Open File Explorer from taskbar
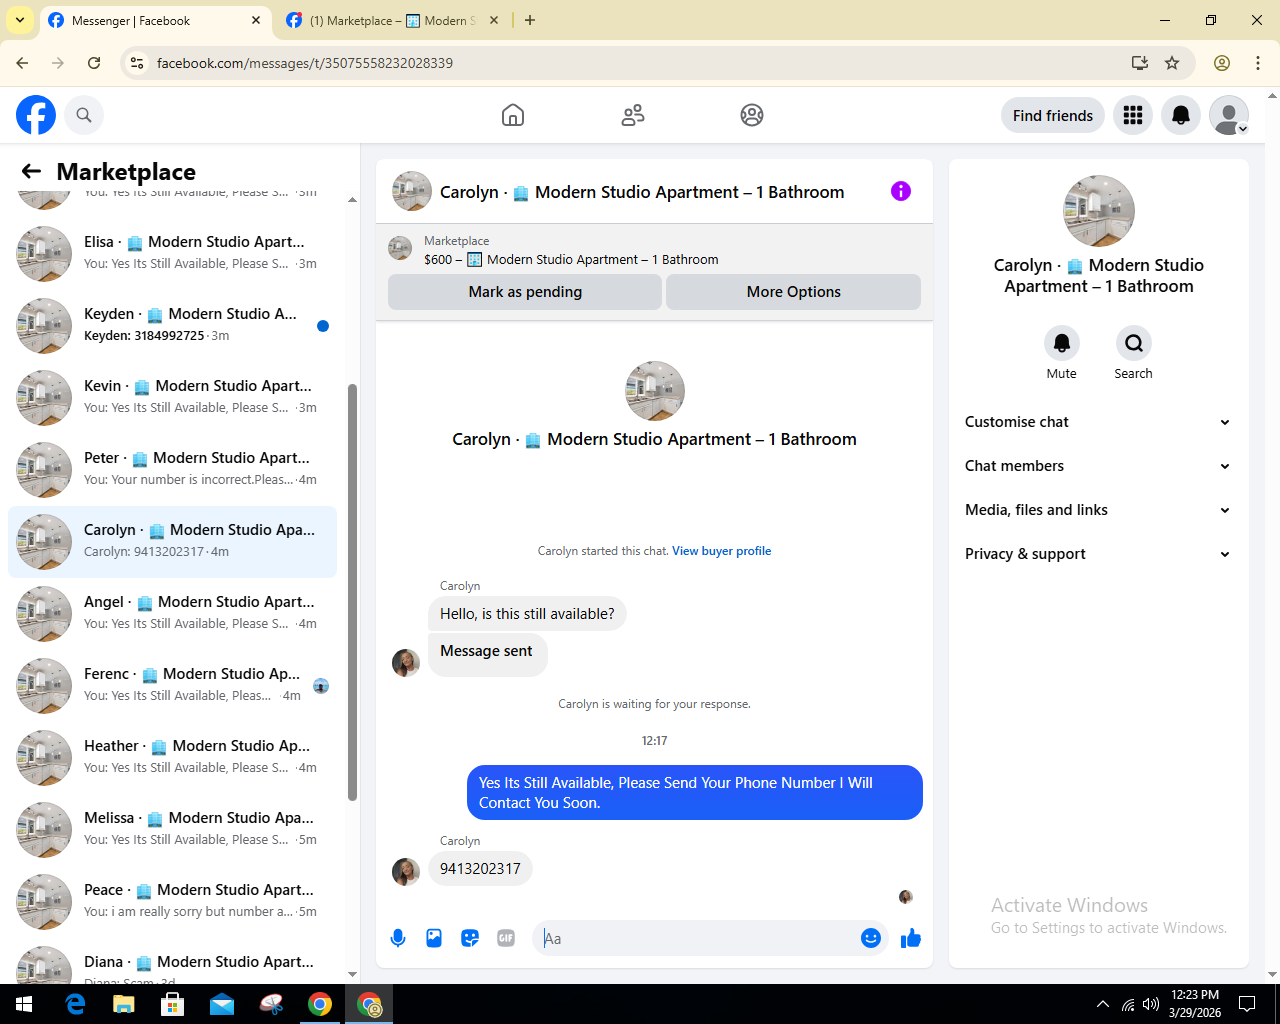 click(124, 1004)
